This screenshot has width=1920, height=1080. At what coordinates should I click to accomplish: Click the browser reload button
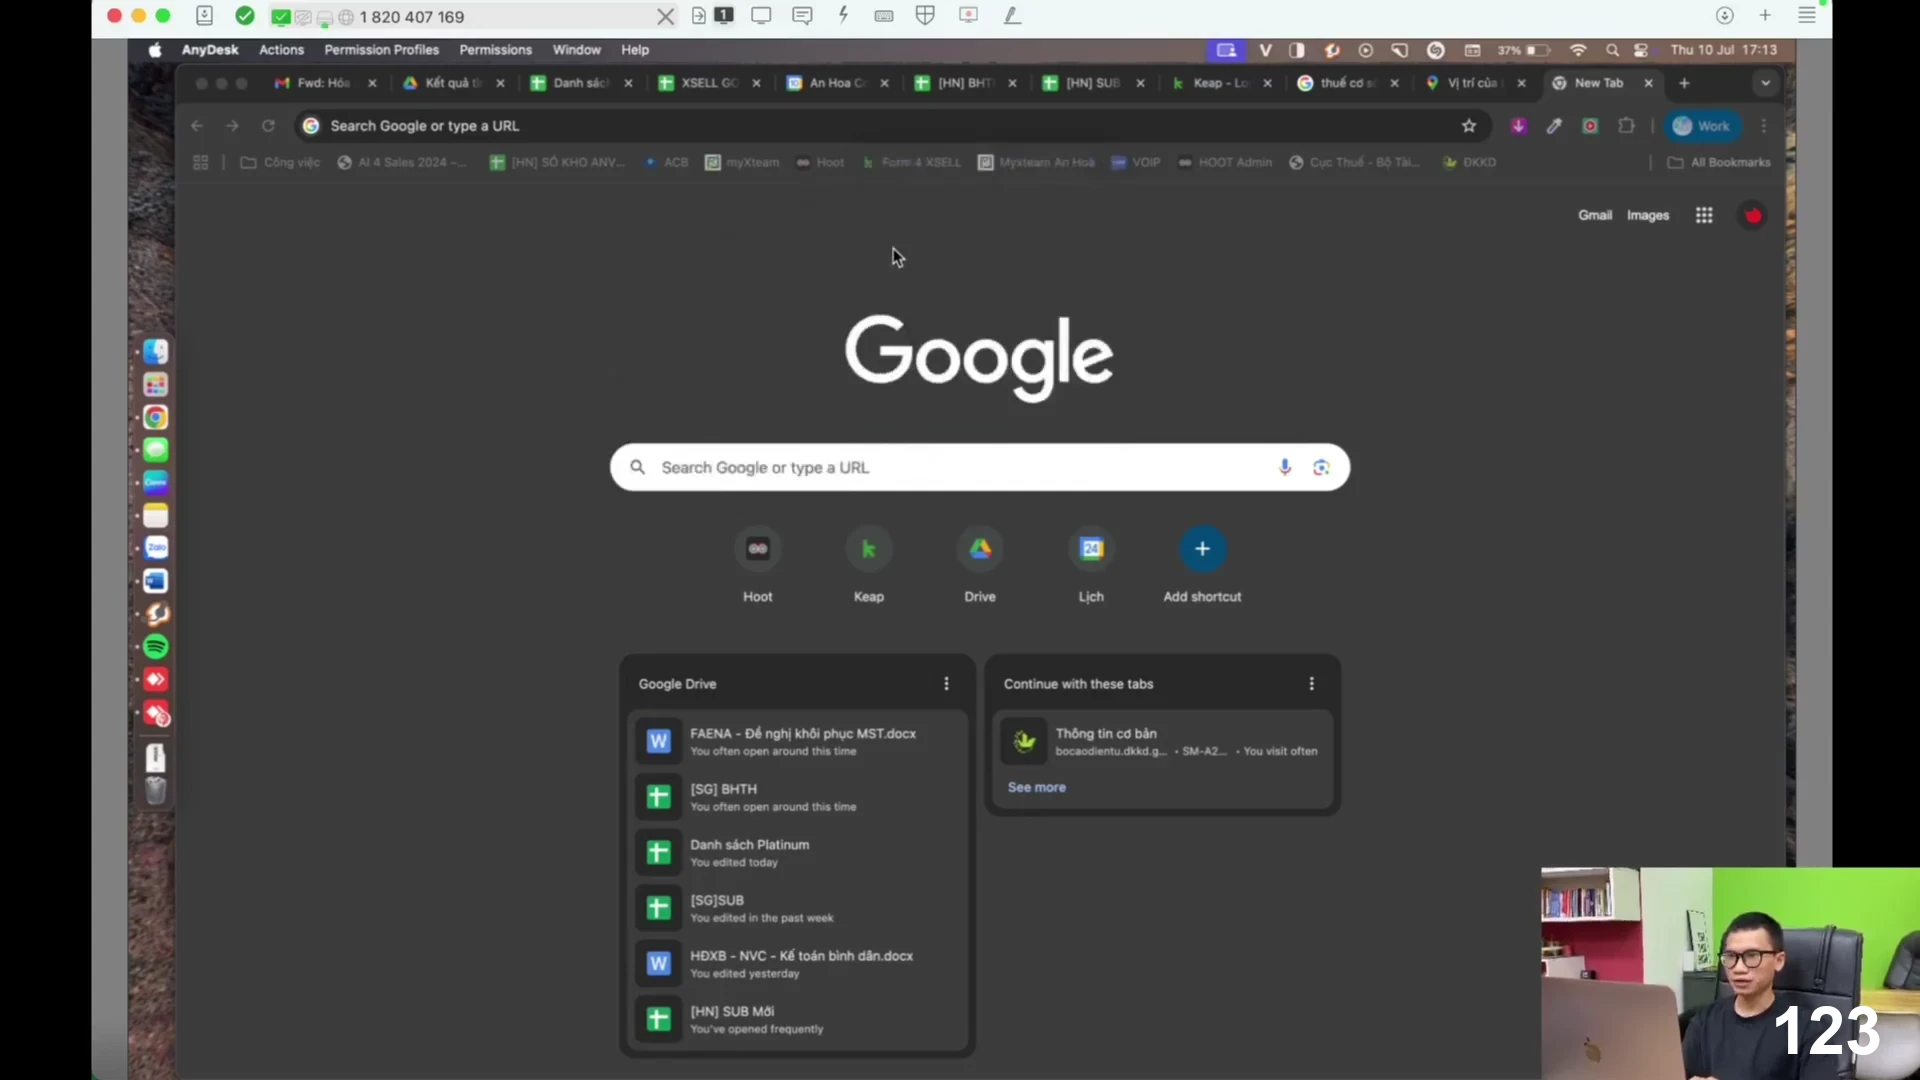[268, 126]
